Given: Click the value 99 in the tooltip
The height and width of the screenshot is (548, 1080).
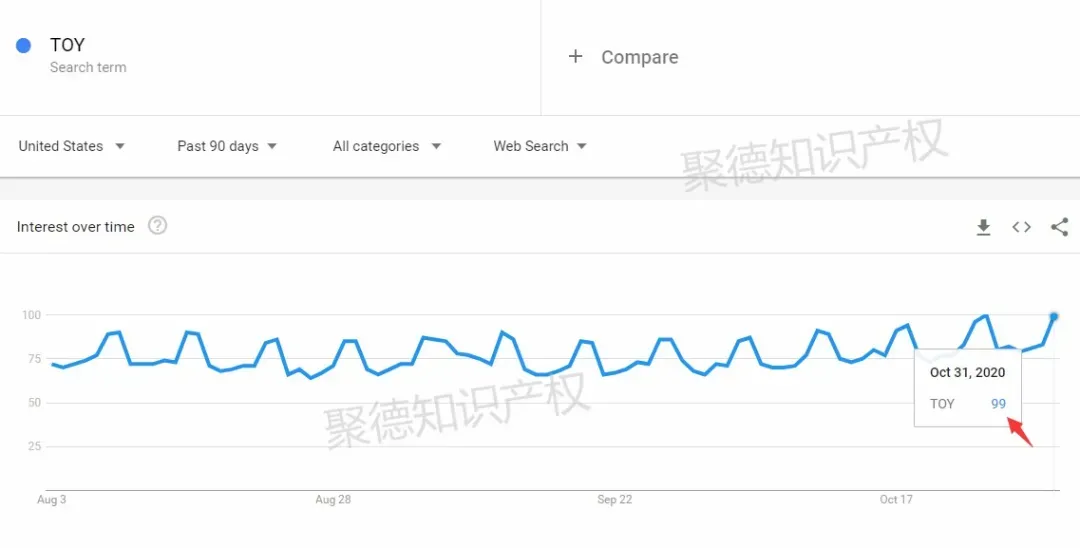Looking at the screenshot, I should (x=999, y=404).
